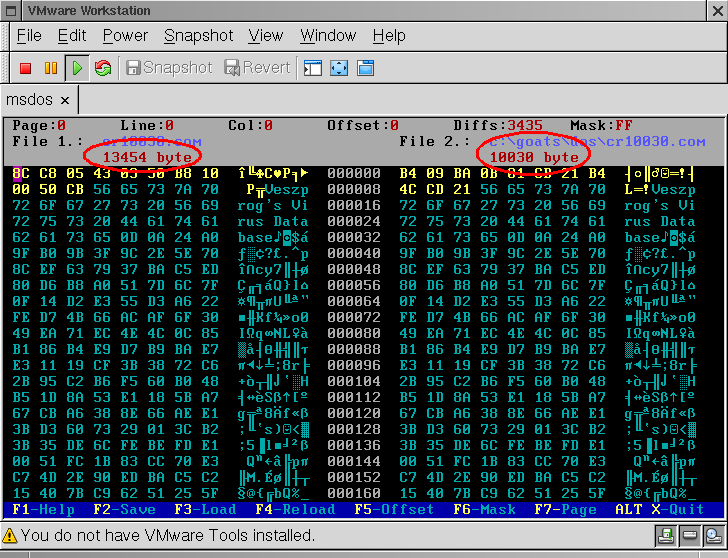Click the Page:0 indicator

click(39, 125)
